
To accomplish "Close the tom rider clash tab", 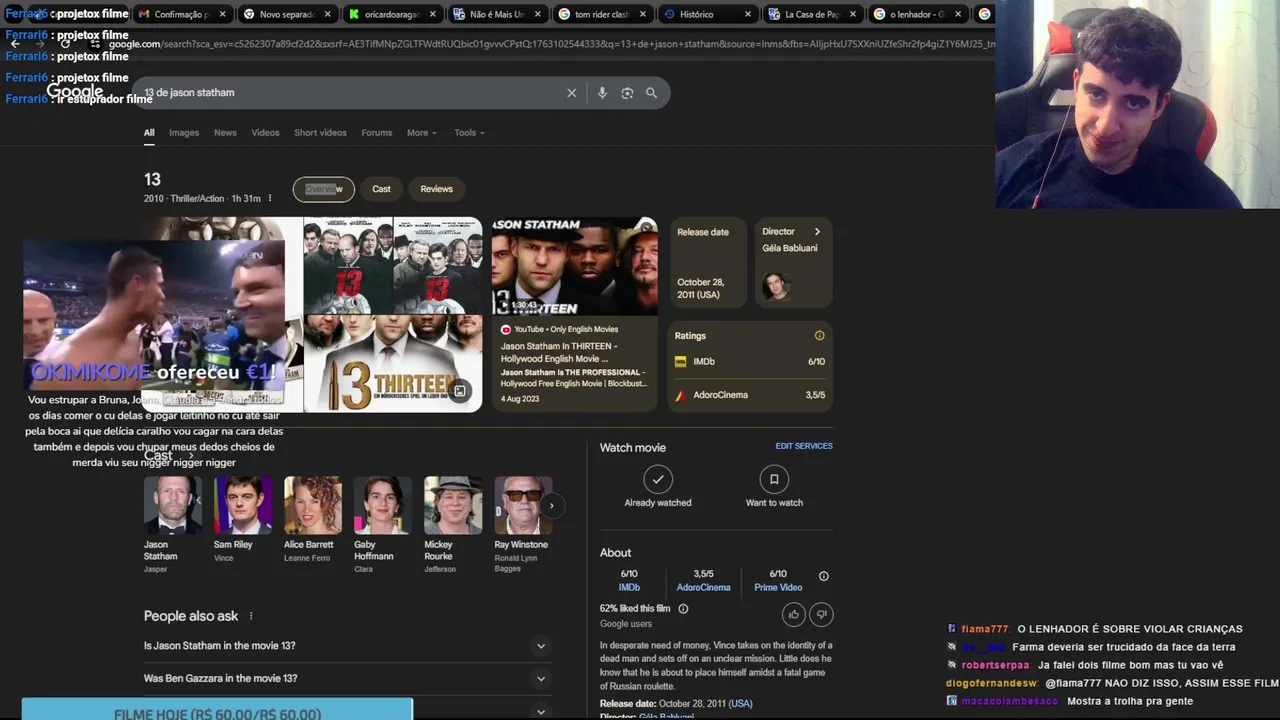I will pos(642,14).
